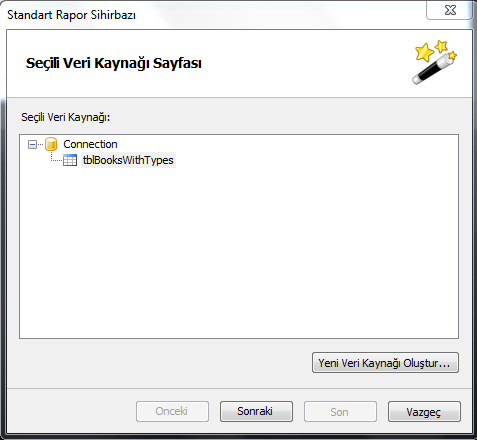Viewport: 477px width, 440px height.
Task: Click the gray area left of the Önceki button
Action: pyautogui.click(x=71, y=411)
